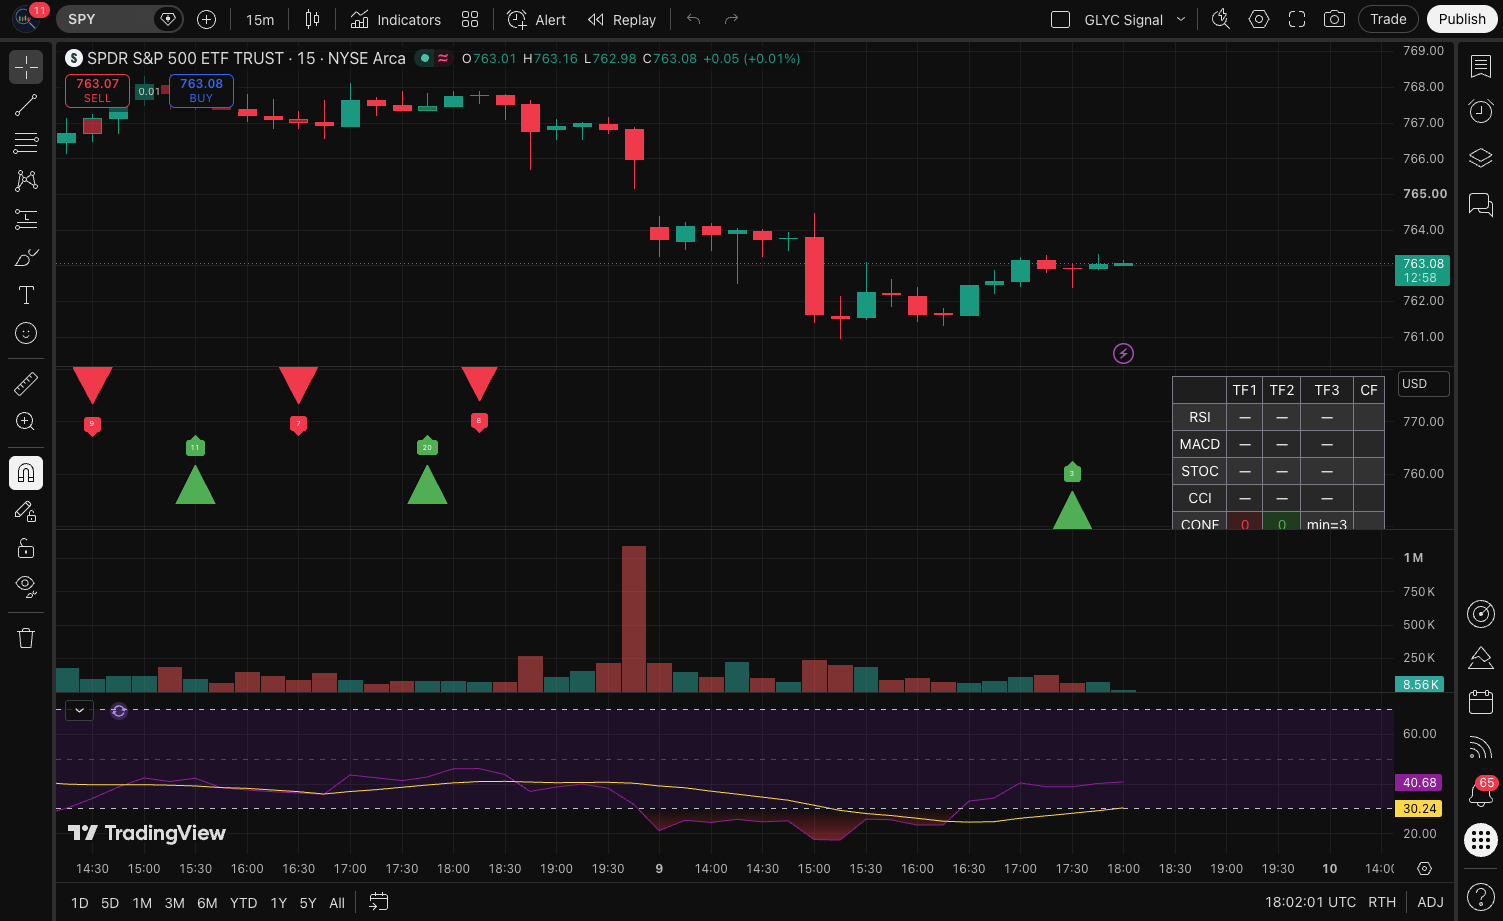1503x921 pixels.
Task: Open the object tree layers panel
Action: coord(1480,158)
